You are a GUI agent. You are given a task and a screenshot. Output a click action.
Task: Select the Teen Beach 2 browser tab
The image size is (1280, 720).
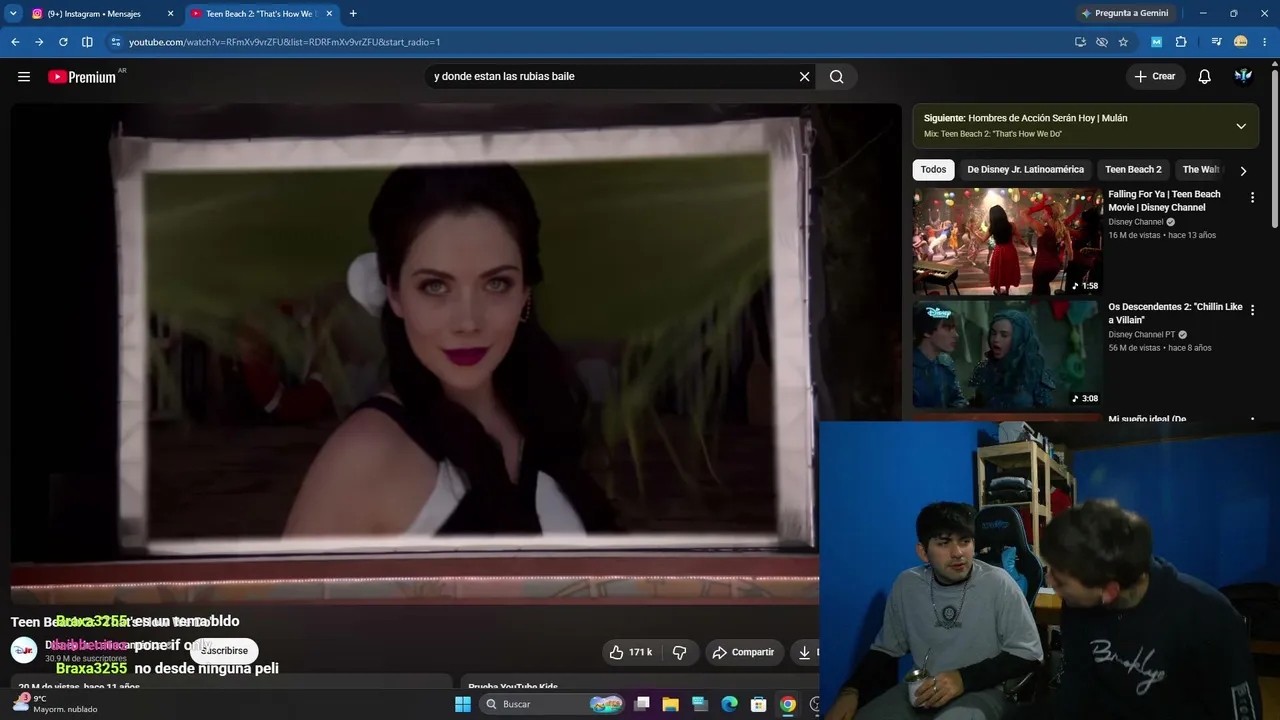tap(262, 14)
